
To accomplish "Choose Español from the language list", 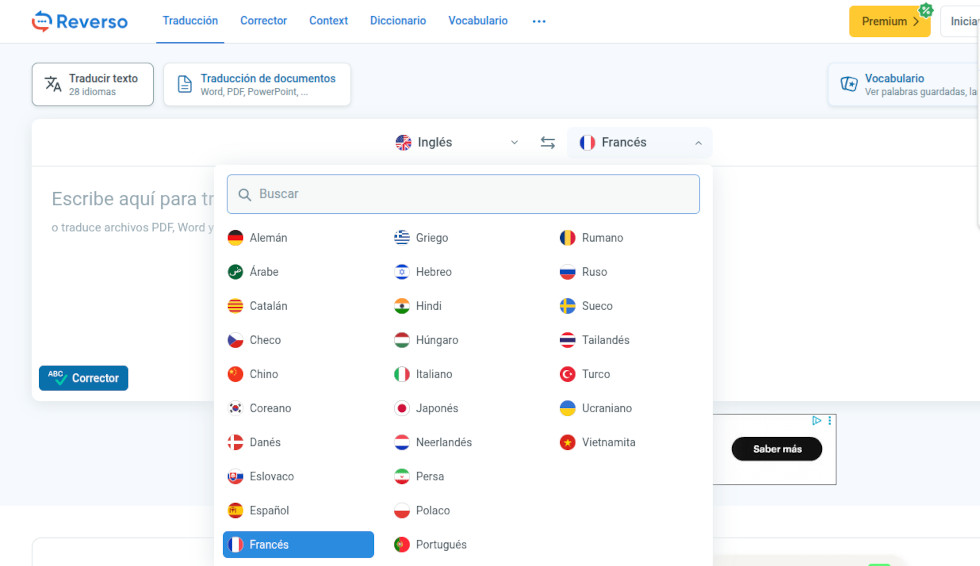I will pos(269,510).
